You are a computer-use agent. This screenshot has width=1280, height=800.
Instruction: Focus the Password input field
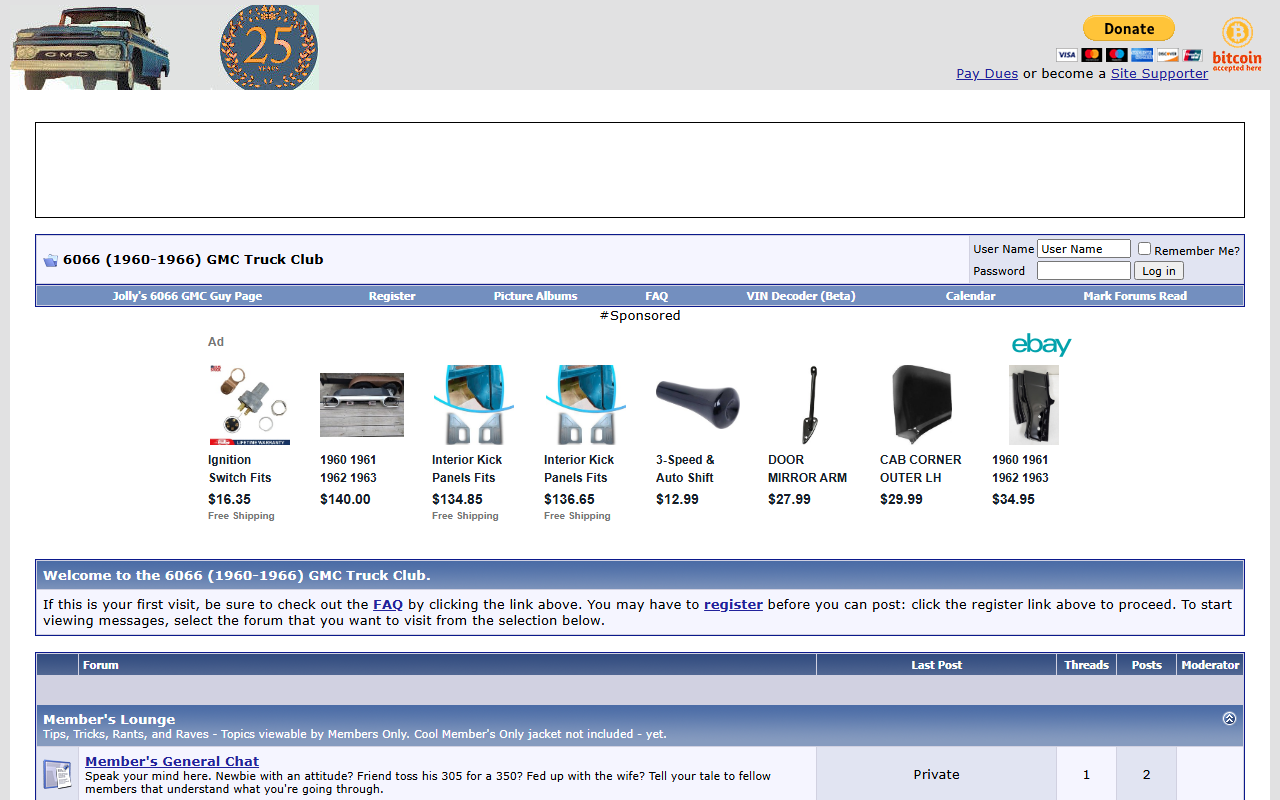tap(1084, 271)
